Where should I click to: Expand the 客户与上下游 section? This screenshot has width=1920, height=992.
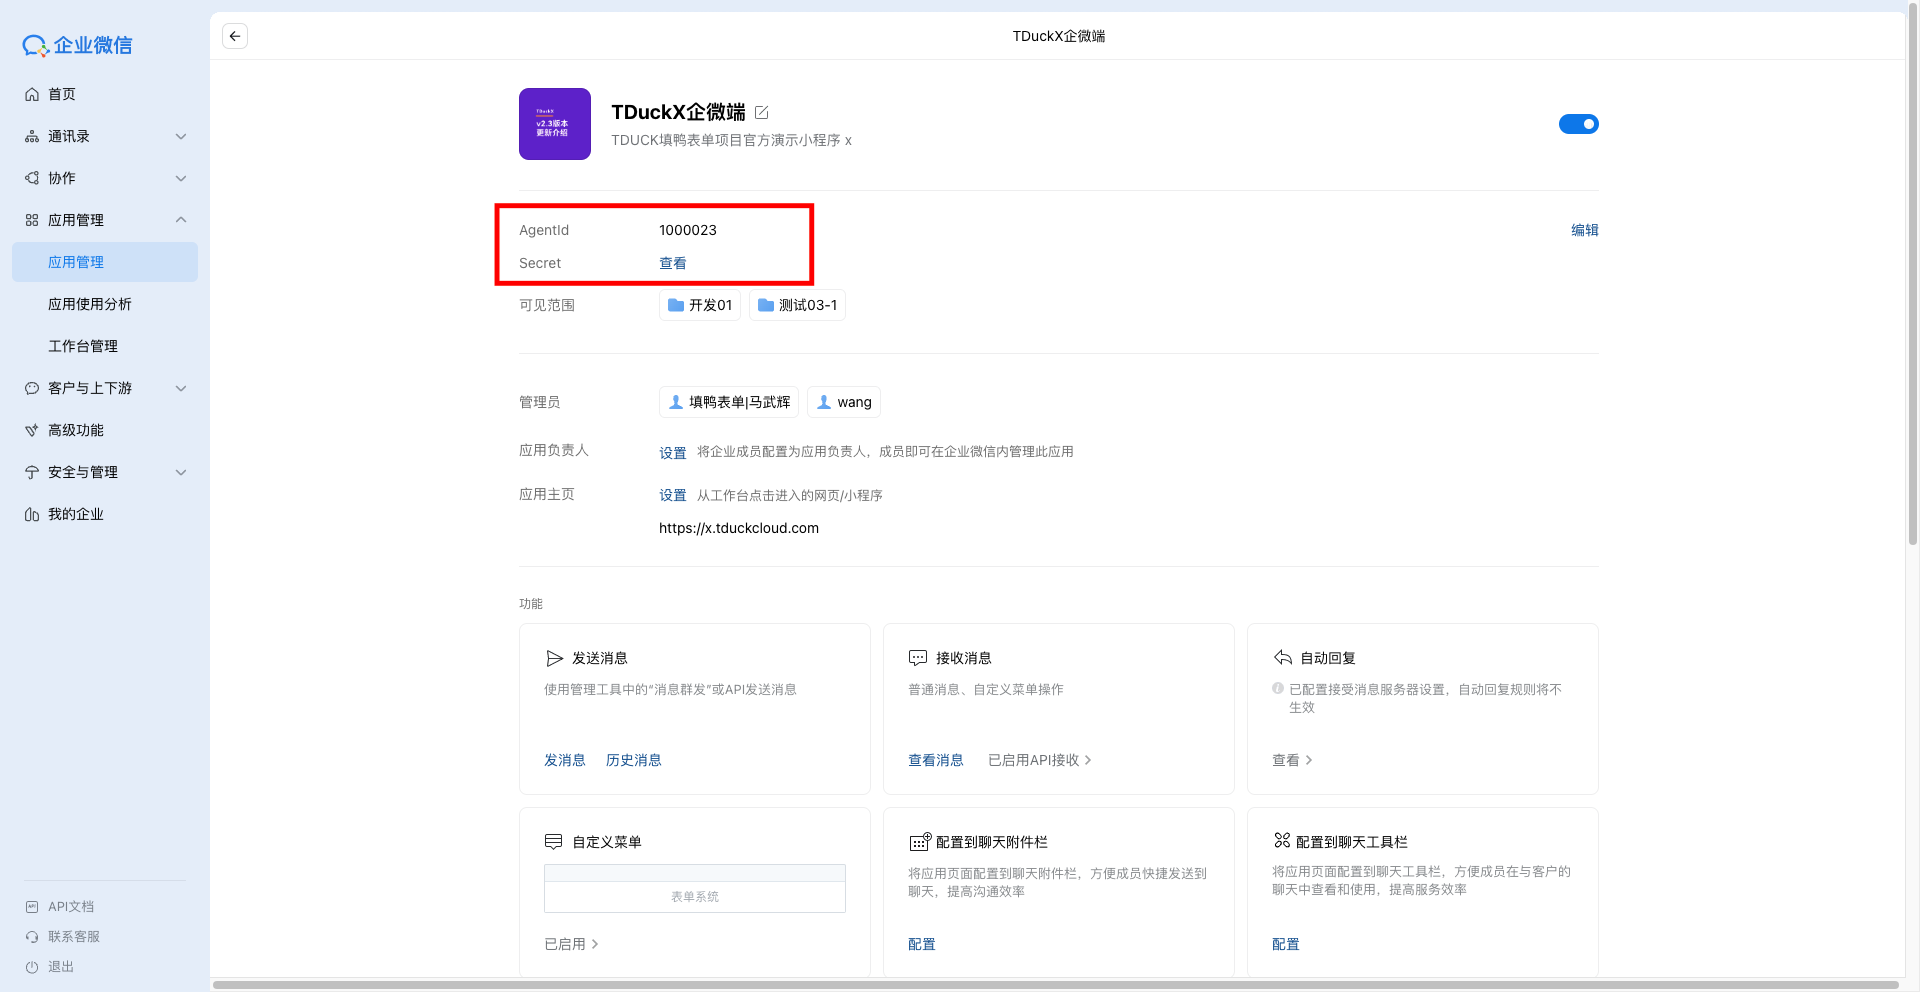(x=90, y=388)
